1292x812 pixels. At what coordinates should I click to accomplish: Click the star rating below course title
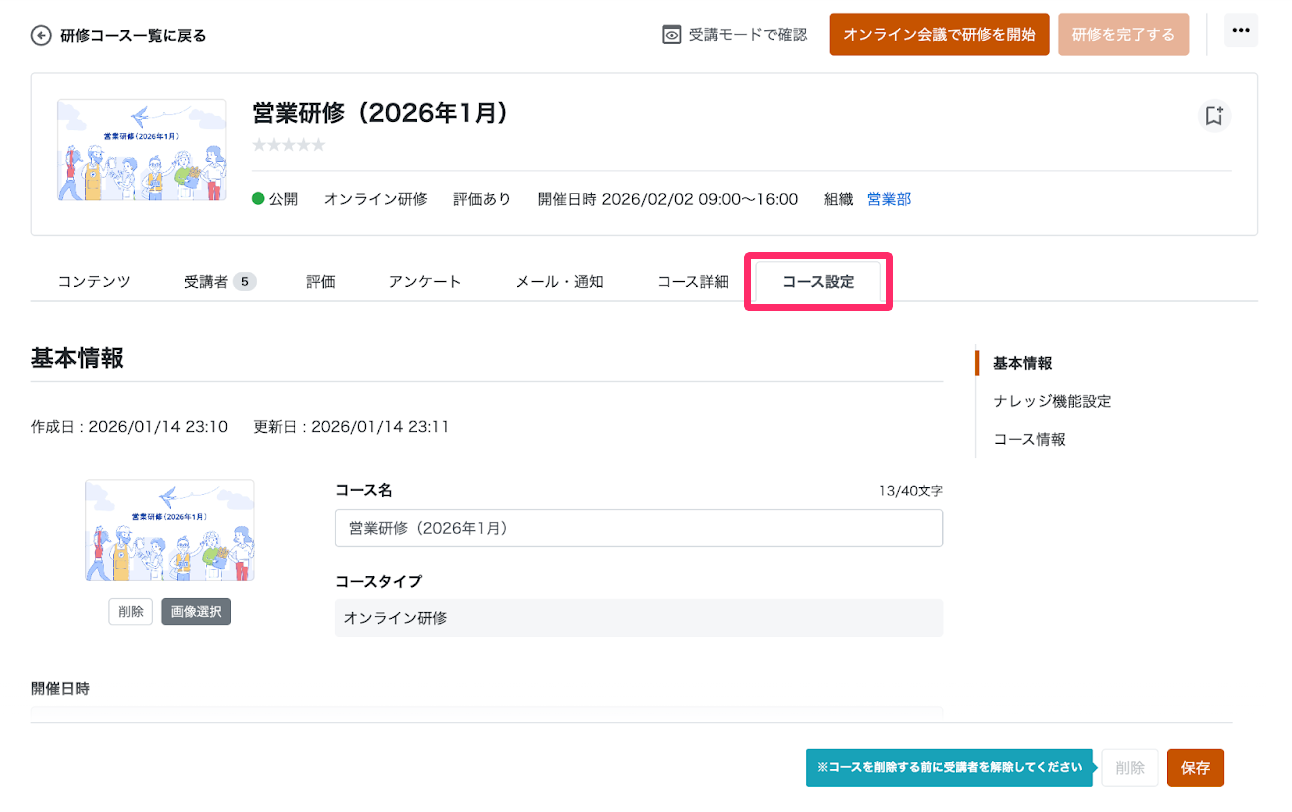tap(289, 145)
